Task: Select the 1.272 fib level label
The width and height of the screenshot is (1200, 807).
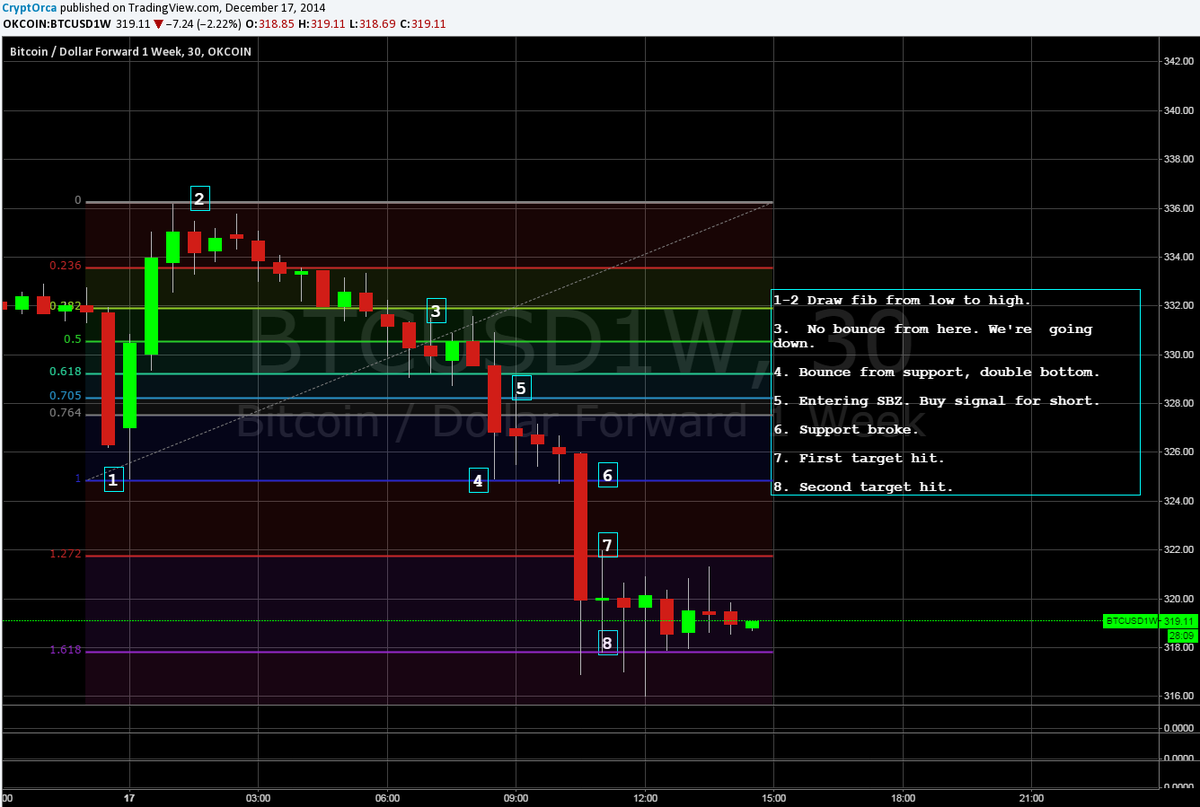Action: coord(66,554)
